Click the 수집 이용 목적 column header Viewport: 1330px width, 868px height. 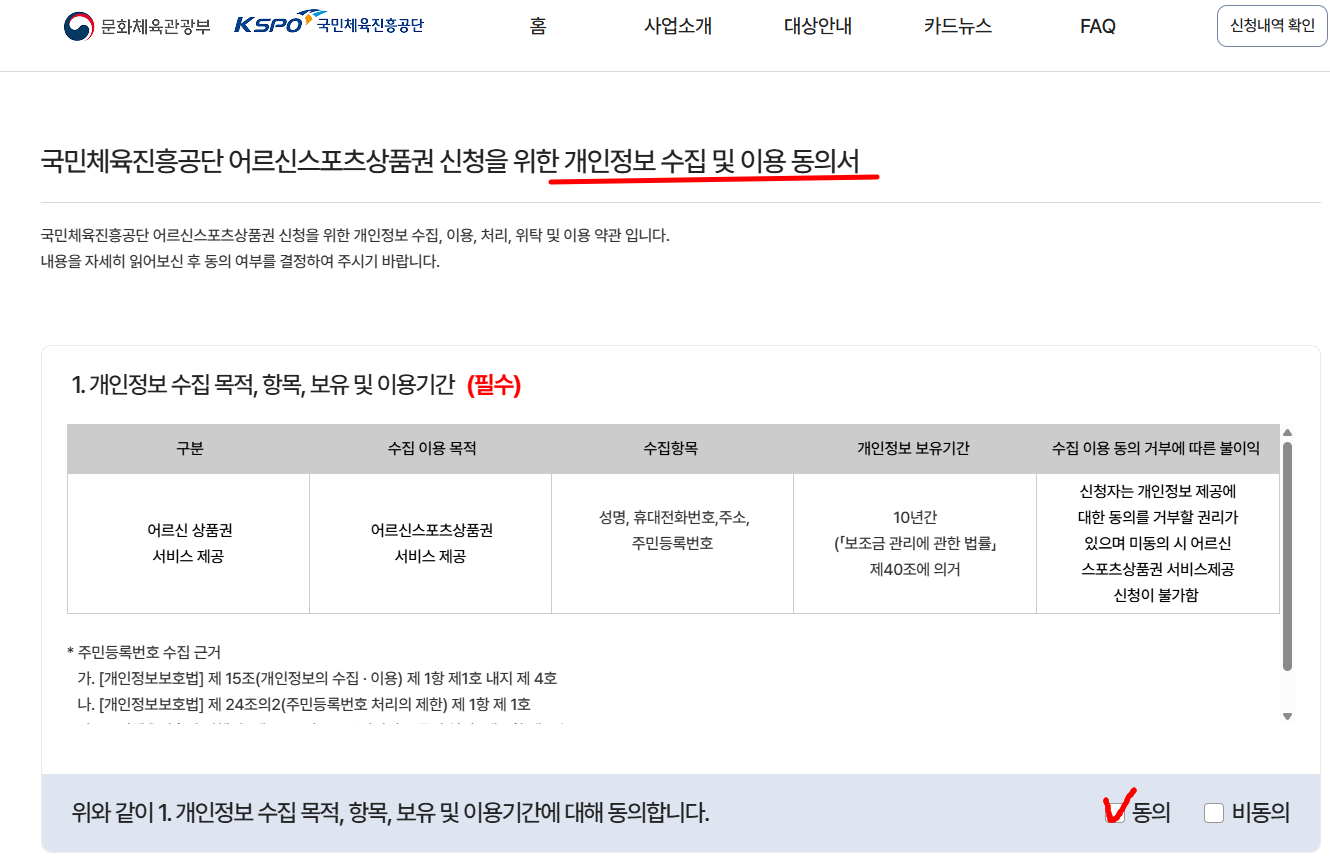pyautogui.click(x=431, y=449)
